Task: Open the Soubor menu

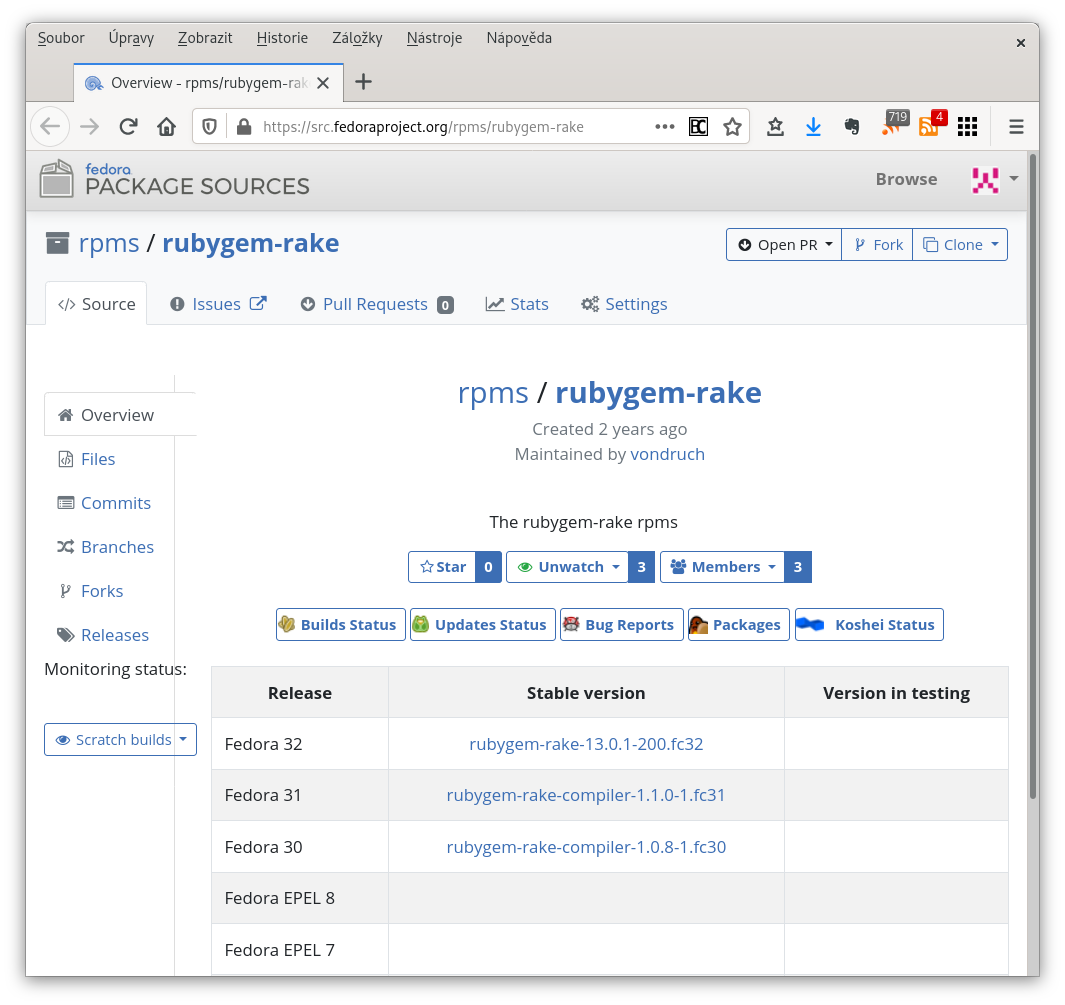Action: [61, 38]
